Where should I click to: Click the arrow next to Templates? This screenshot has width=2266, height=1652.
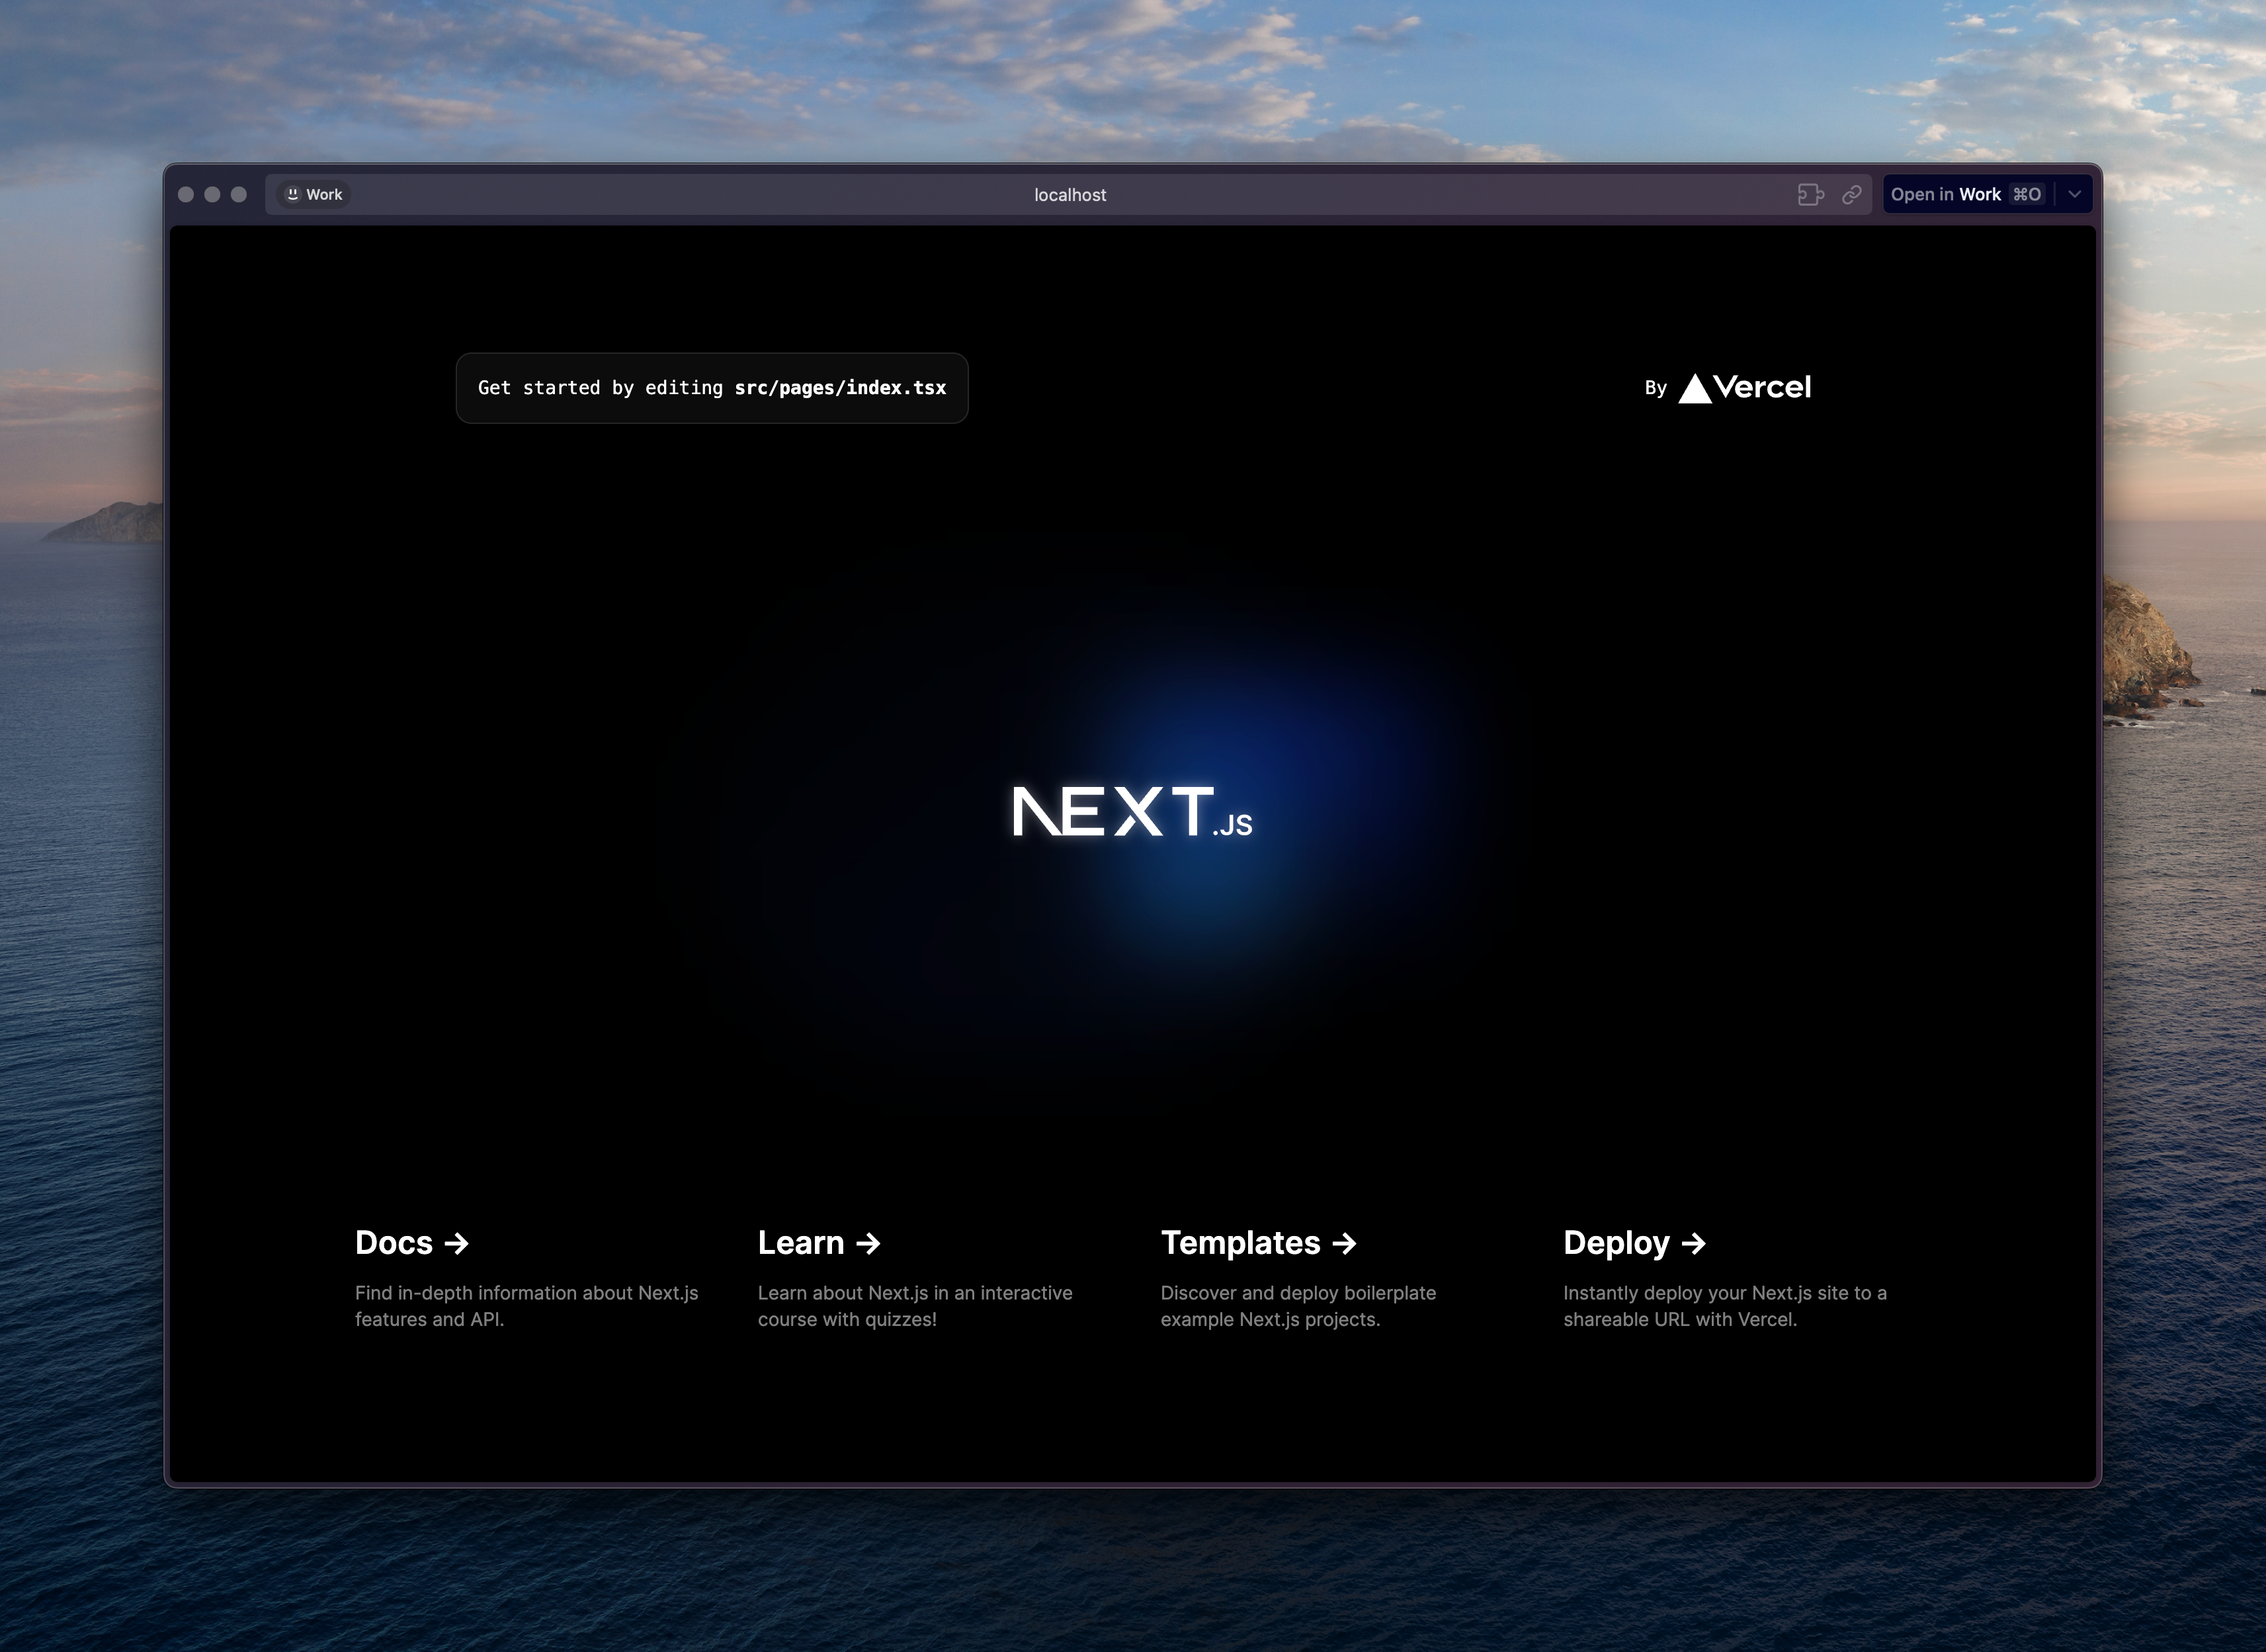pyautogui.click(x=1345, y=1243)
